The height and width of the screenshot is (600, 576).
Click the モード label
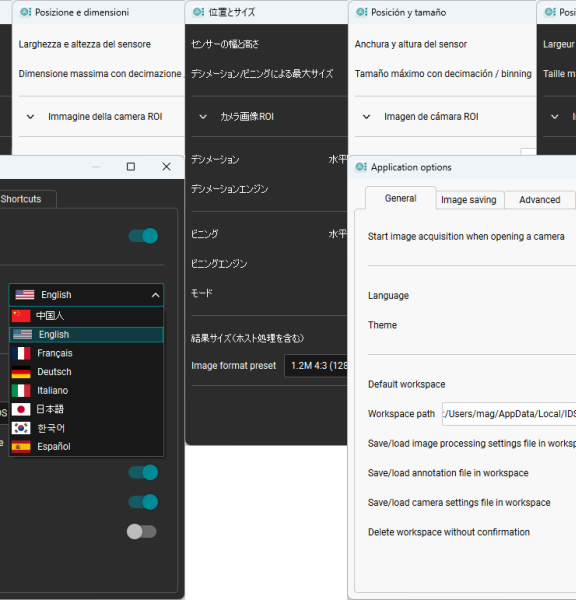click(201, 293)
